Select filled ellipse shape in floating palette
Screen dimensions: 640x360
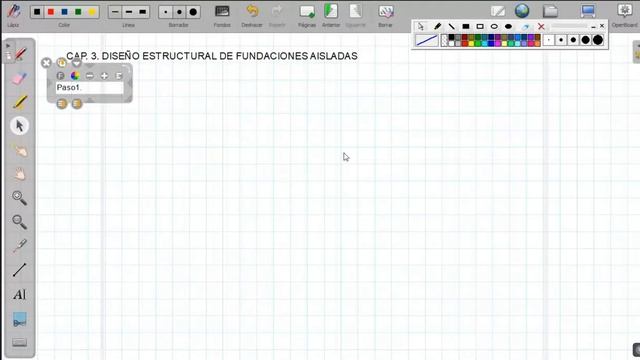pos(509,27)
